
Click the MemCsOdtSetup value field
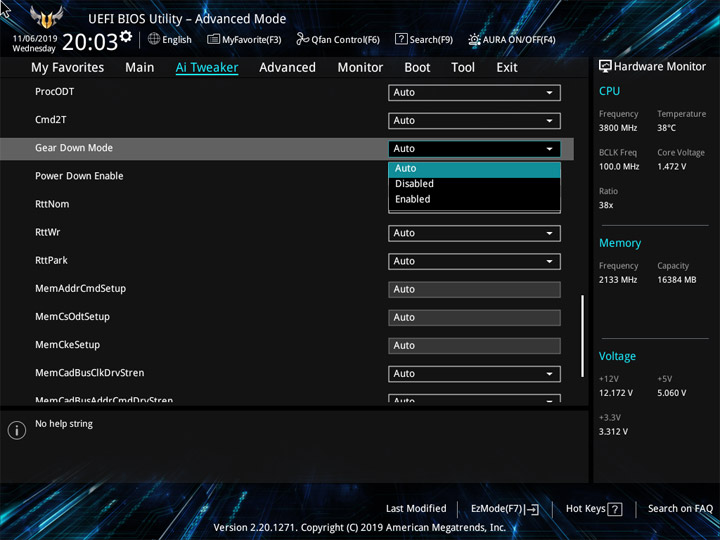click(x=474, y=318)
